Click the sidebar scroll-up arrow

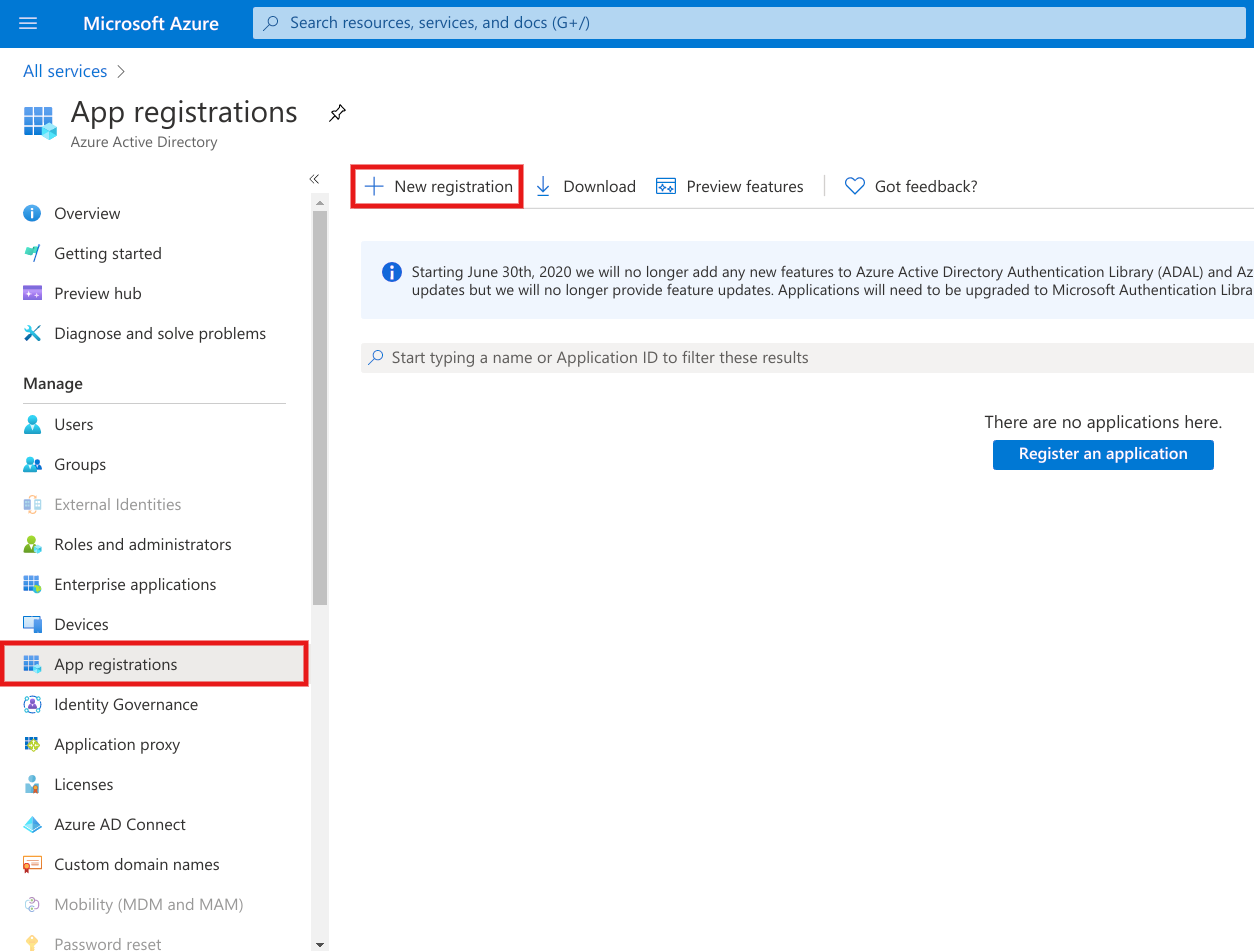point(320,203)
